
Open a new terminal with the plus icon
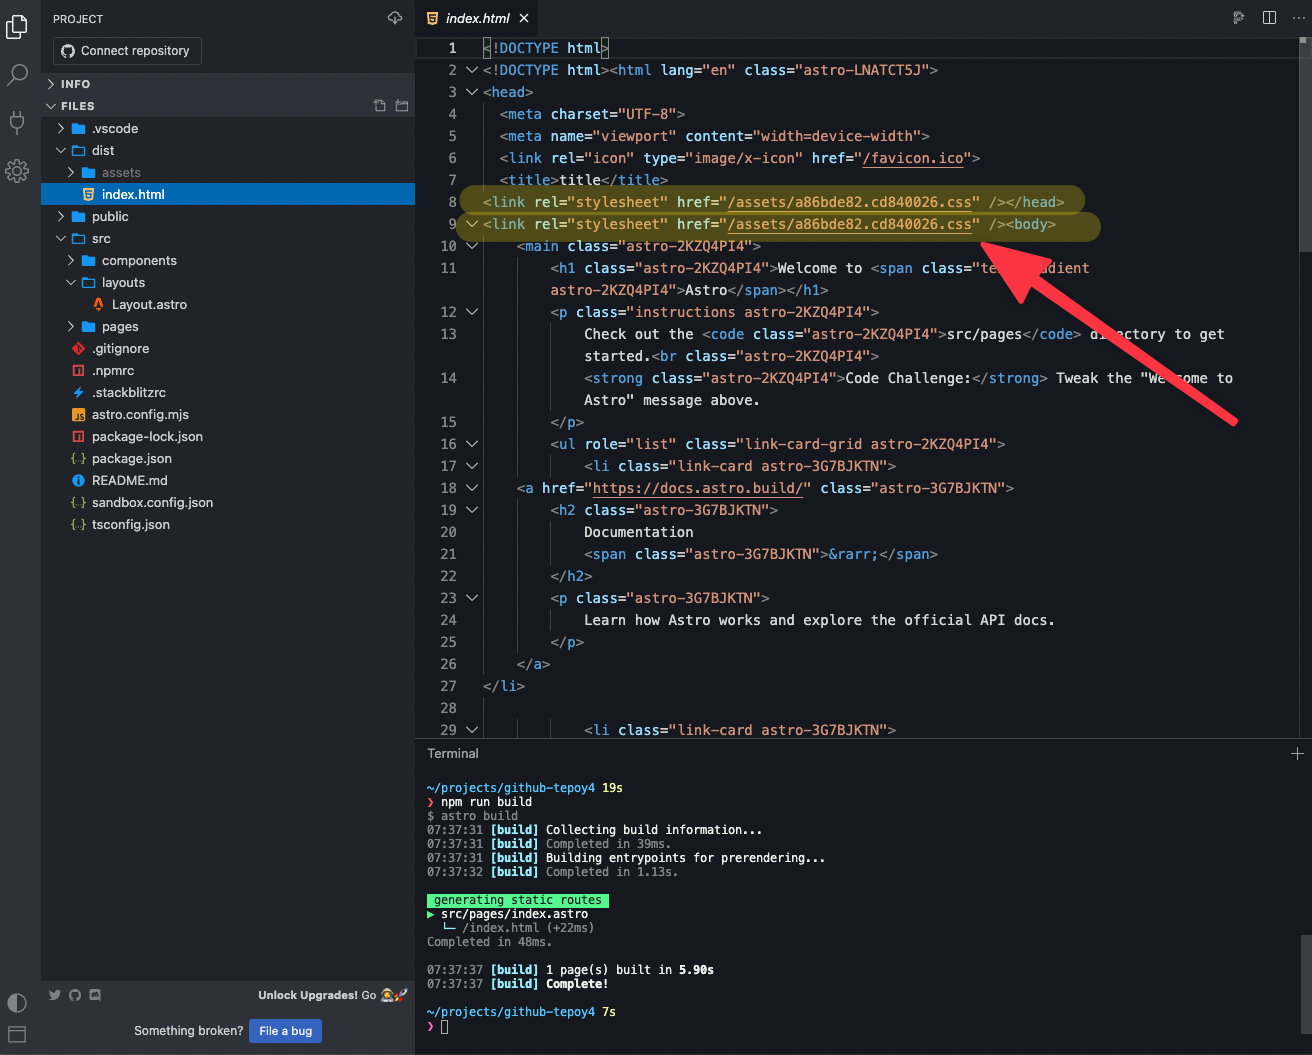pos(1297,754)
